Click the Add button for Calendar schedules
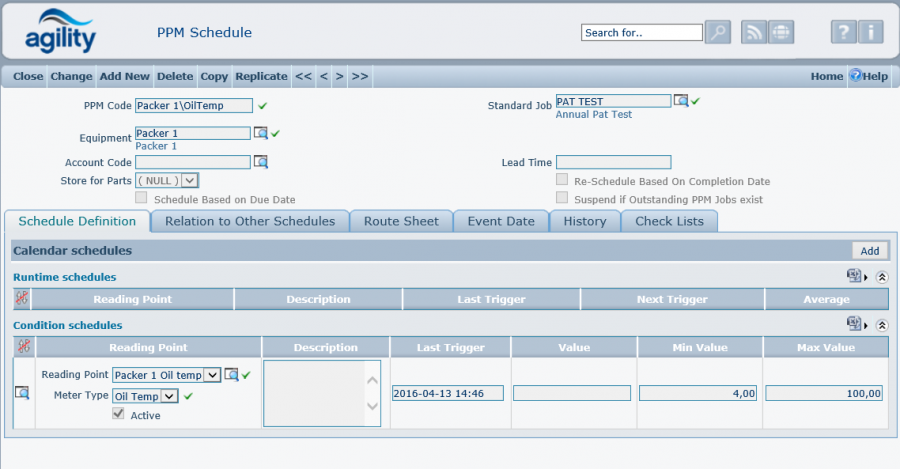Screen dimensions: 900x469 pos(869,251)
